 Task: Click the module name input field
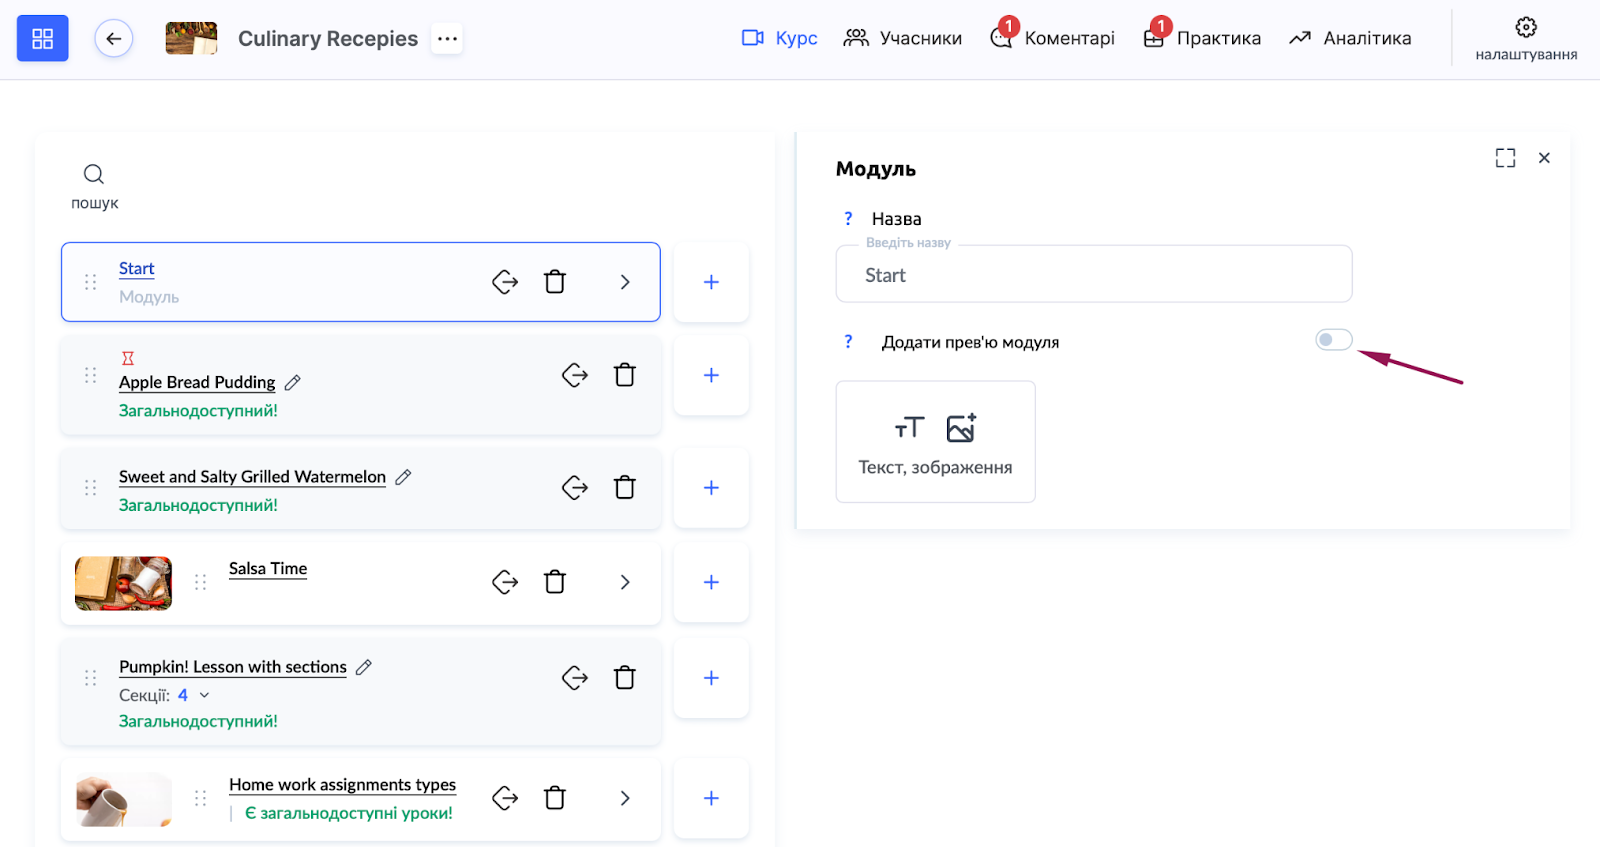(x=1093, y=275)
